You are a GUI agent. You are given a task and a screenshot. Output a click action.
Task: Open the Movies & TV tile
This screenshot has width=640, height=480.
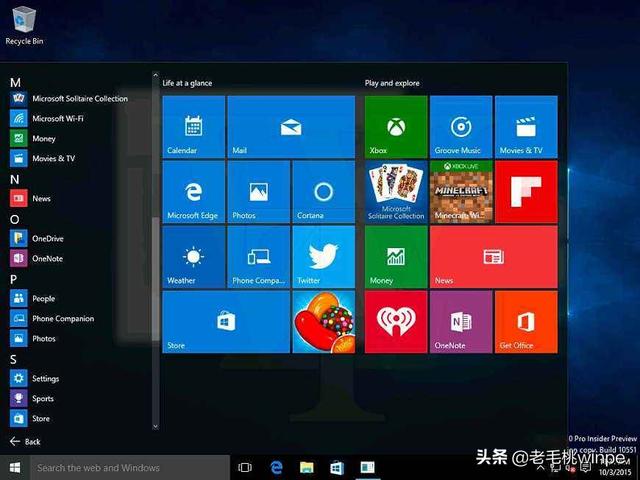point(526,127)
